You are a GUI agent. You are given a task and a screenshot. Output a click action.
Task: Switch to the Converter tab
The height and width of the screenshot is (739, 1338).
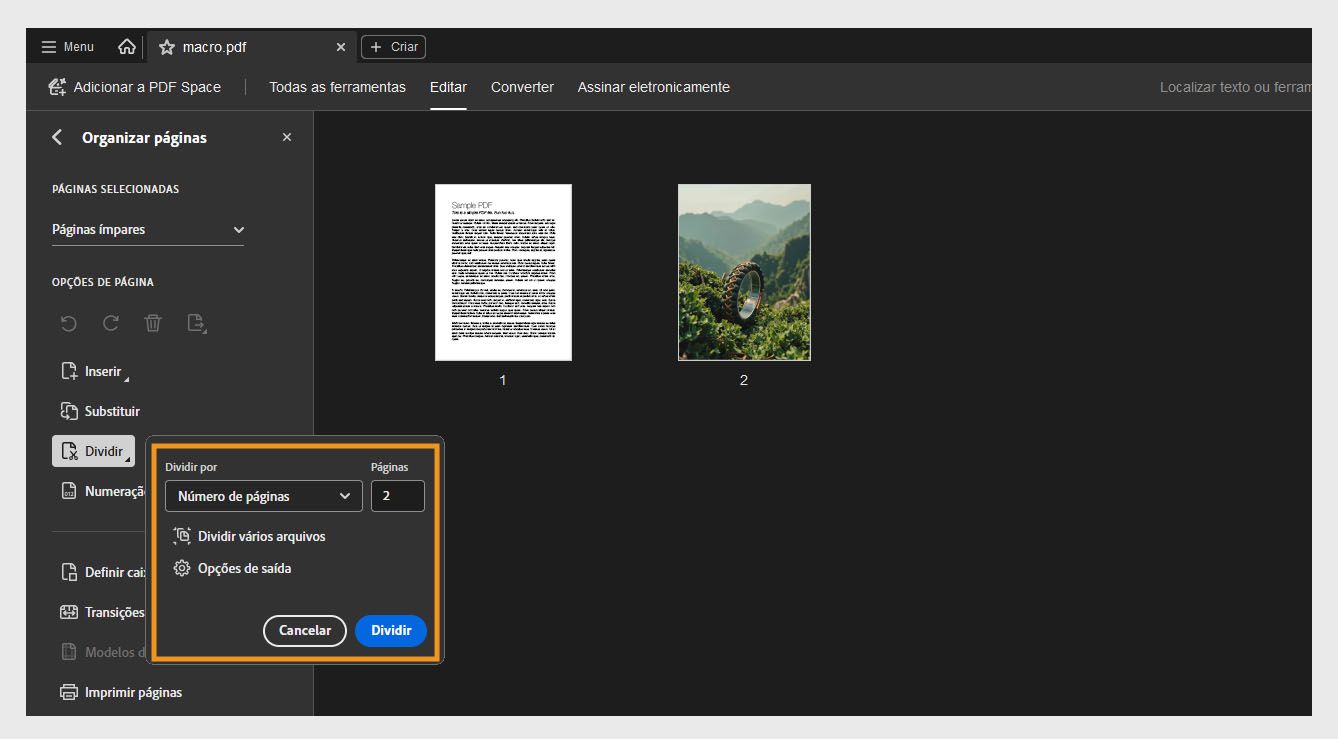tap(522, 87)
